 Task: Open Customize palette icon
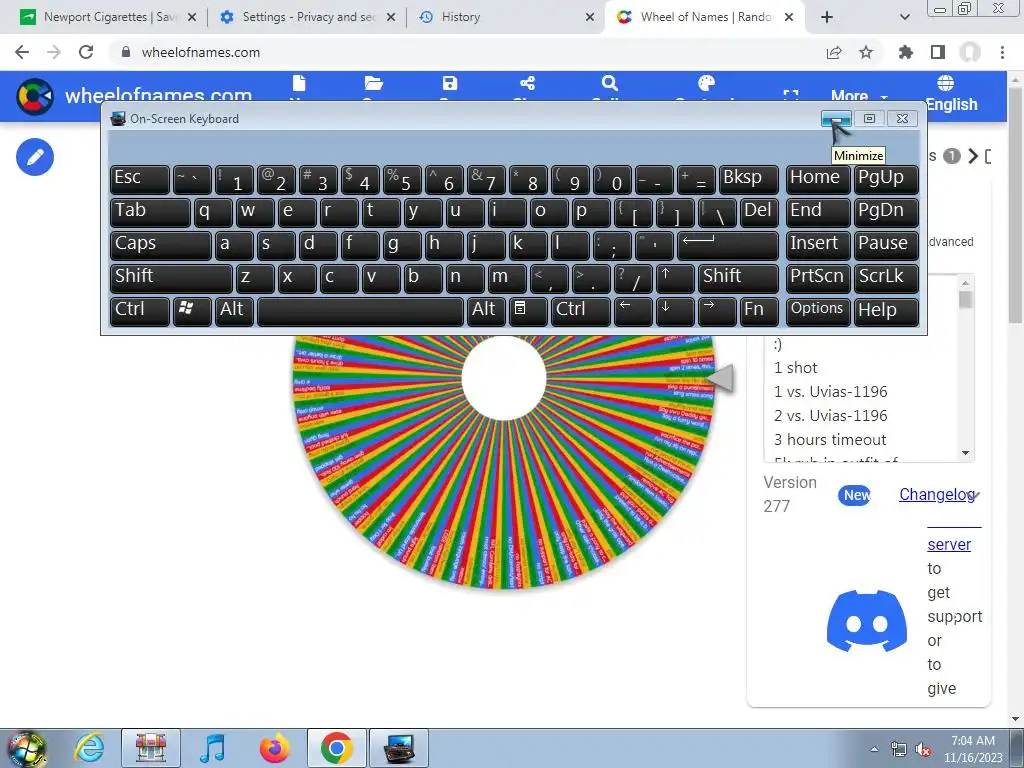(x=707, y=83)
